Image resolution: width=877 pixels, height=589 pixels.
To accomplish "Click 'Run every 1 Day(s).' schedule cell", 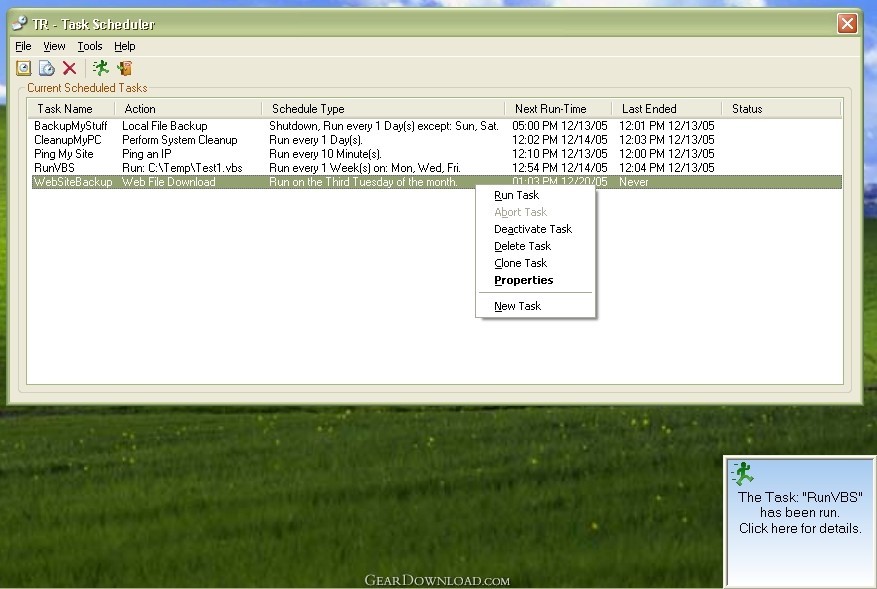I will coord(315,140).
